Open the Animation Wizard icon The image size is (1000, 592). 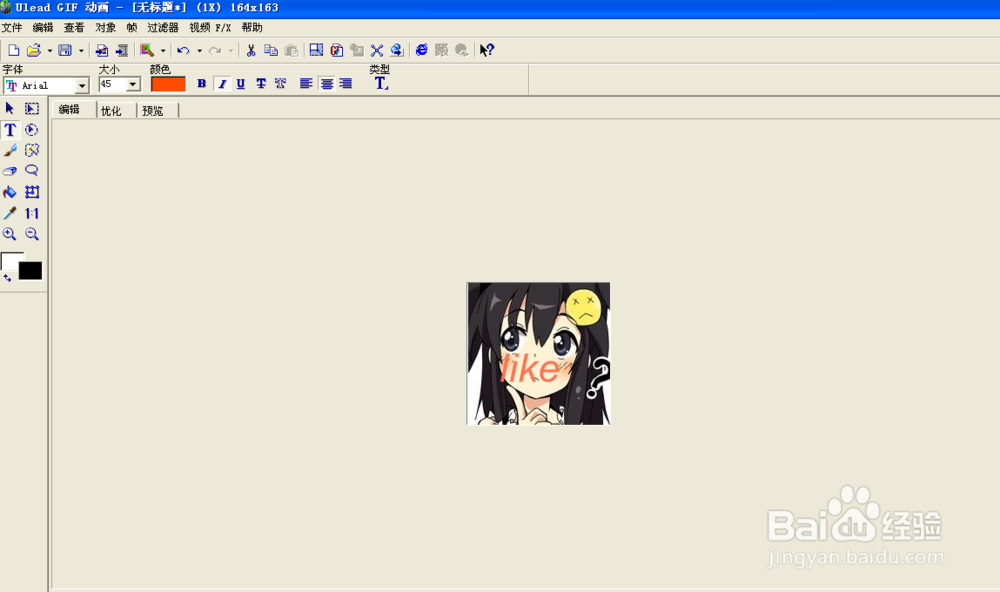click(147, 50)
